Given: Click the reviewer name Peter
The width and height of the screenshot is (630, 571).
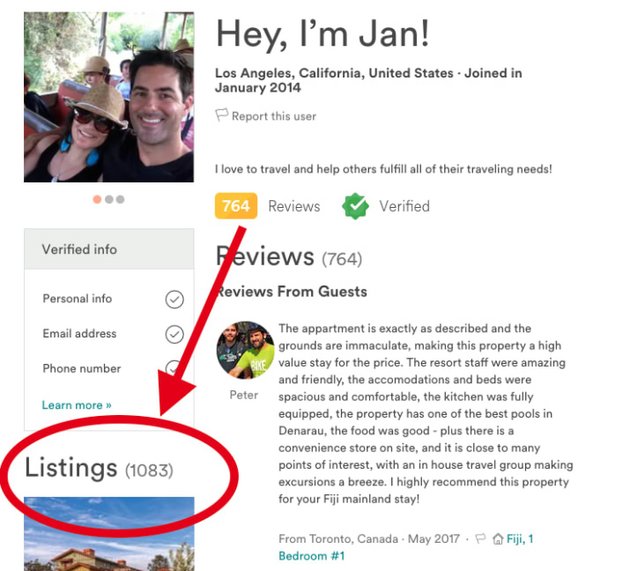Looking at the screenshot, I should pyautogui.click(x=243, y=394).
